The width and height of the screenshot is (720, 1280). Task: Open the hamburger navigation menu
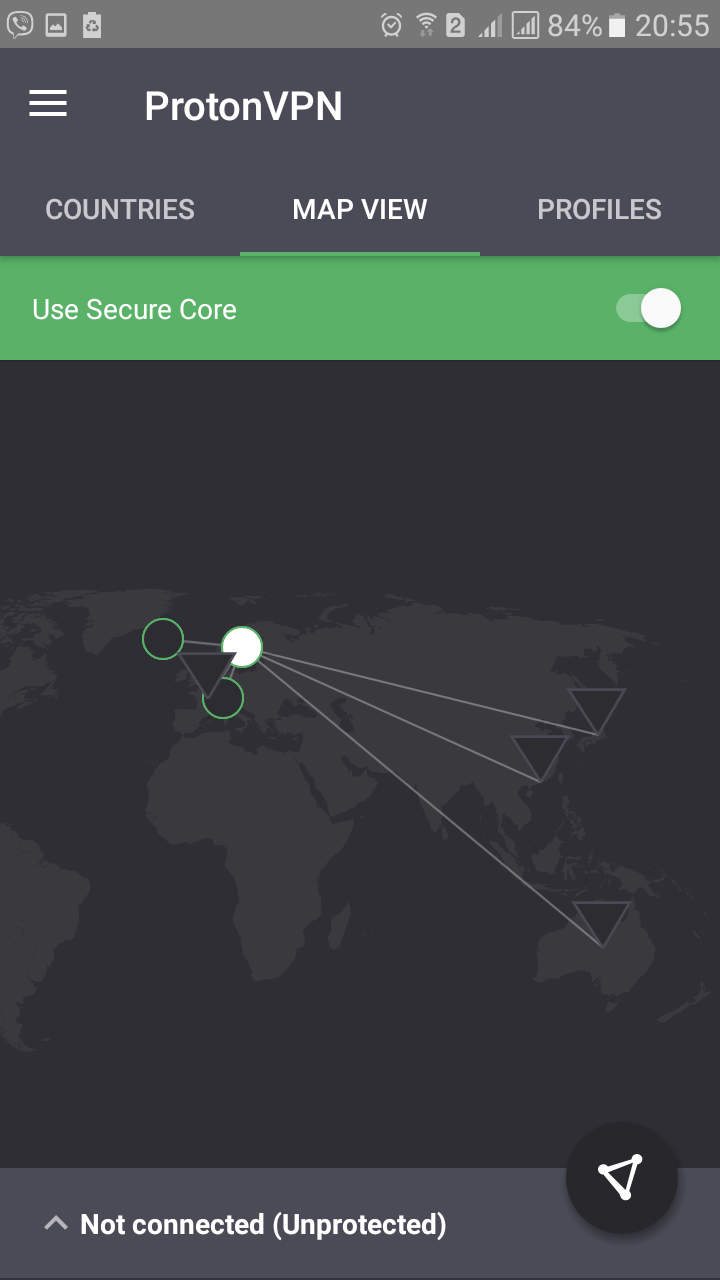click(x=48, y=104)
